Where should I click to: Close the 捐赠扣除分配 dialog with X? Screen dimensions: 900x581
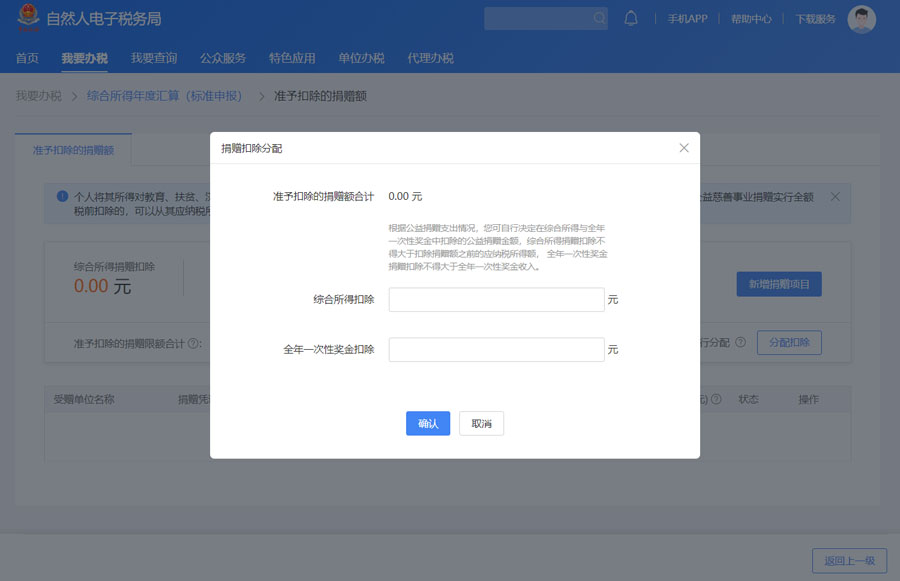coord(684,148)
